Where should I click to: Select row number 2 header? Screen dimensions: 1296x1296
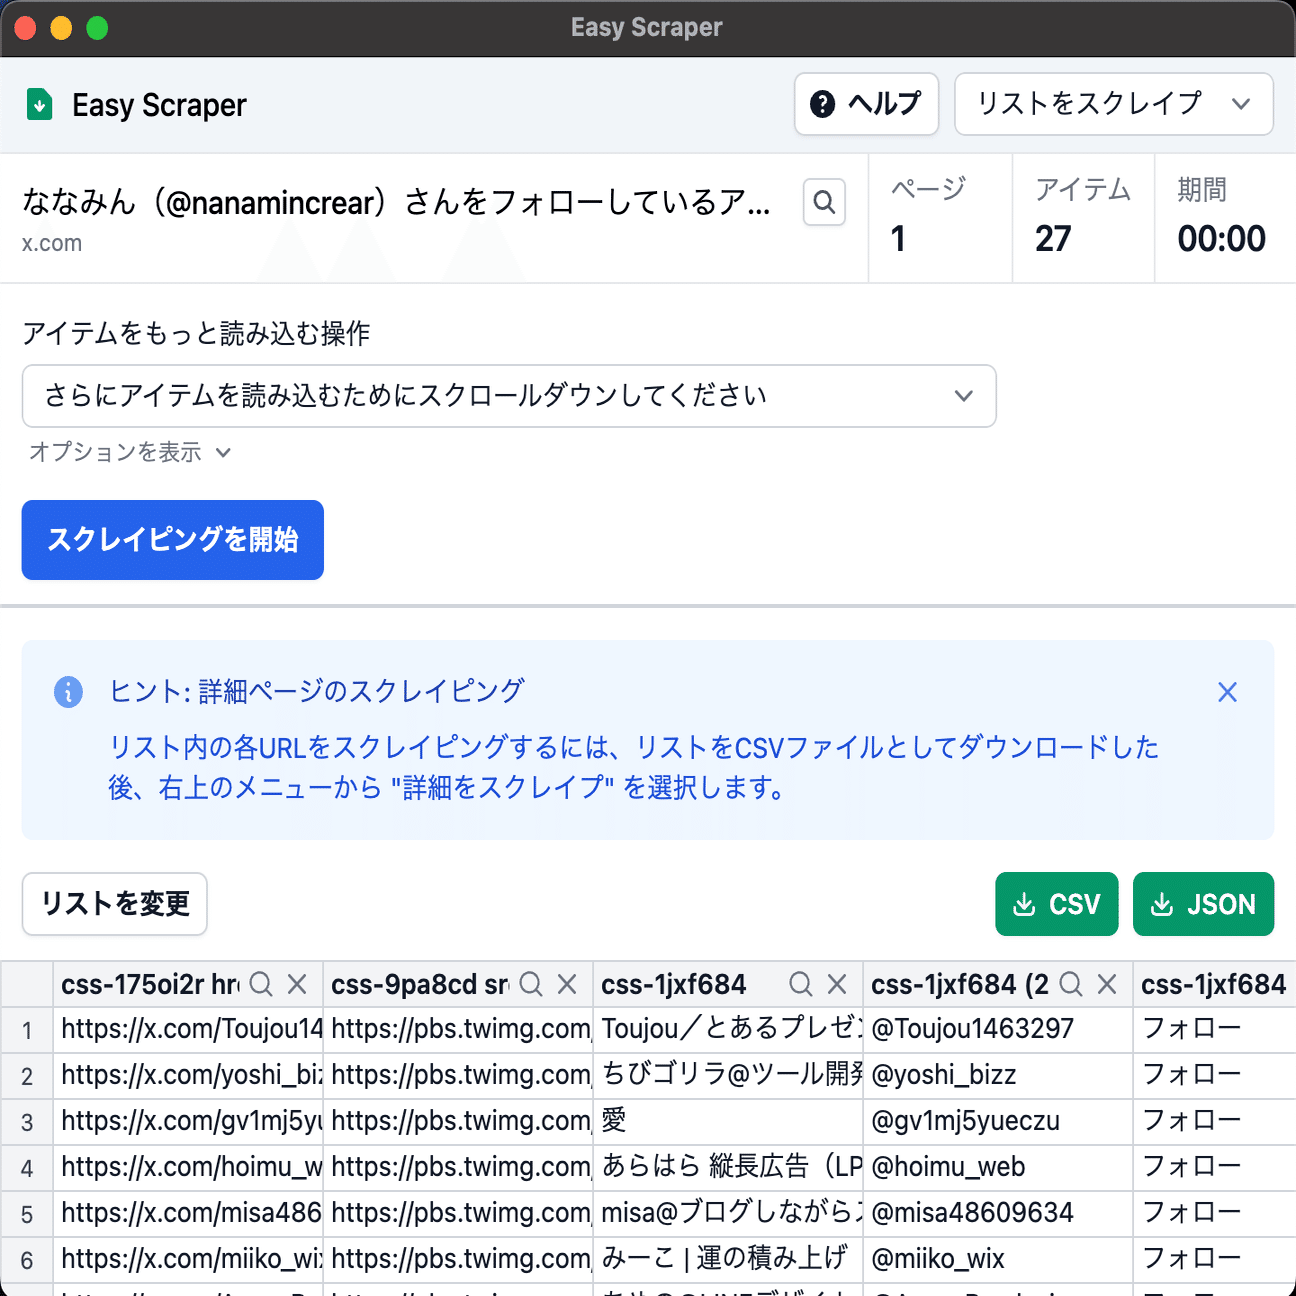[27, 1076]
